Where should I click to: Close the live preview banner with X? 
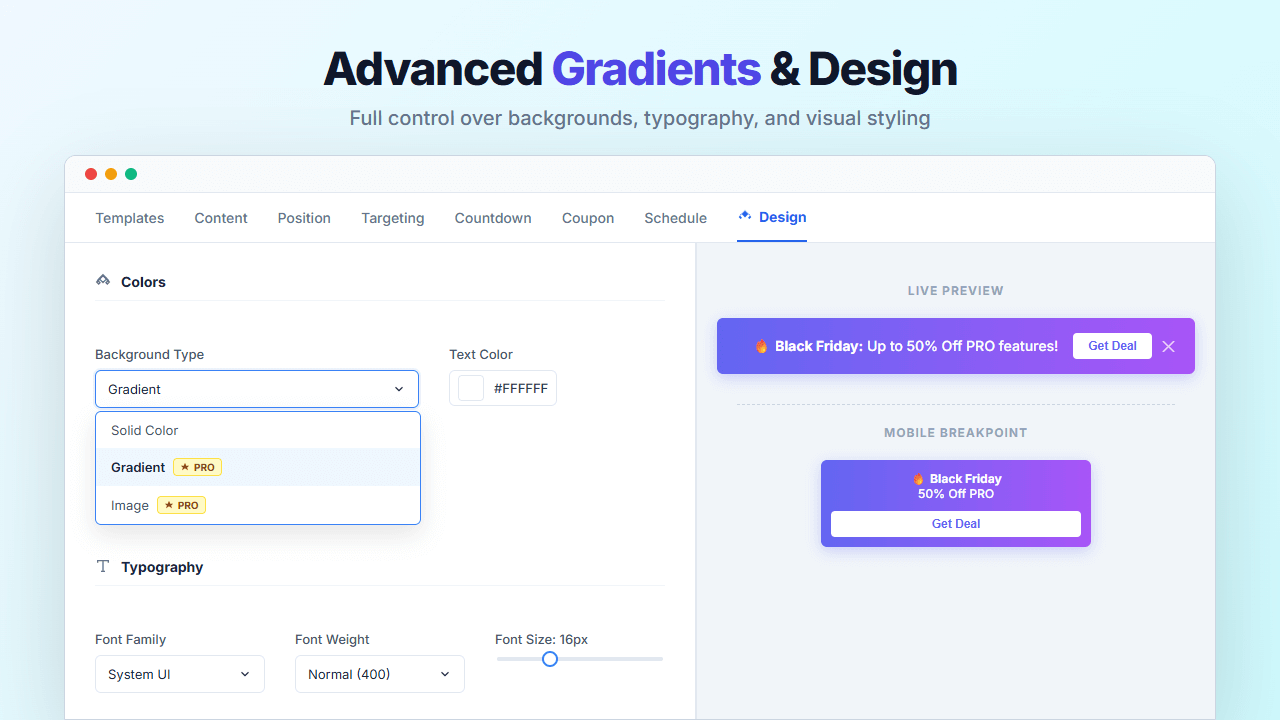pyautogui.click(x=1168, y=346)
